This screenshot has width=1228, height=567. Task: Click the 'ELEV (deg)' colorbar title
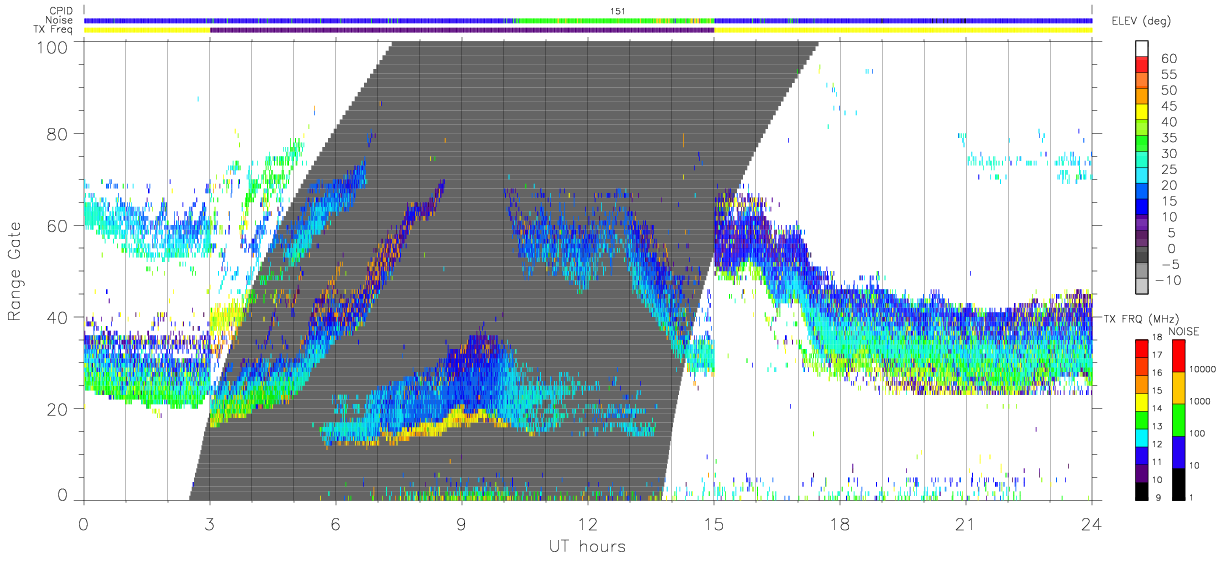click(x=1142, y=22)
